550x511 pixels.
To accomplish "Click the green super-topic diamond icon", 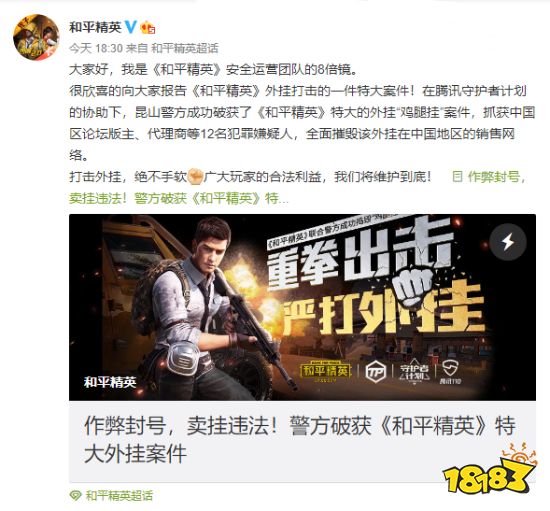I will click(75, 495).
